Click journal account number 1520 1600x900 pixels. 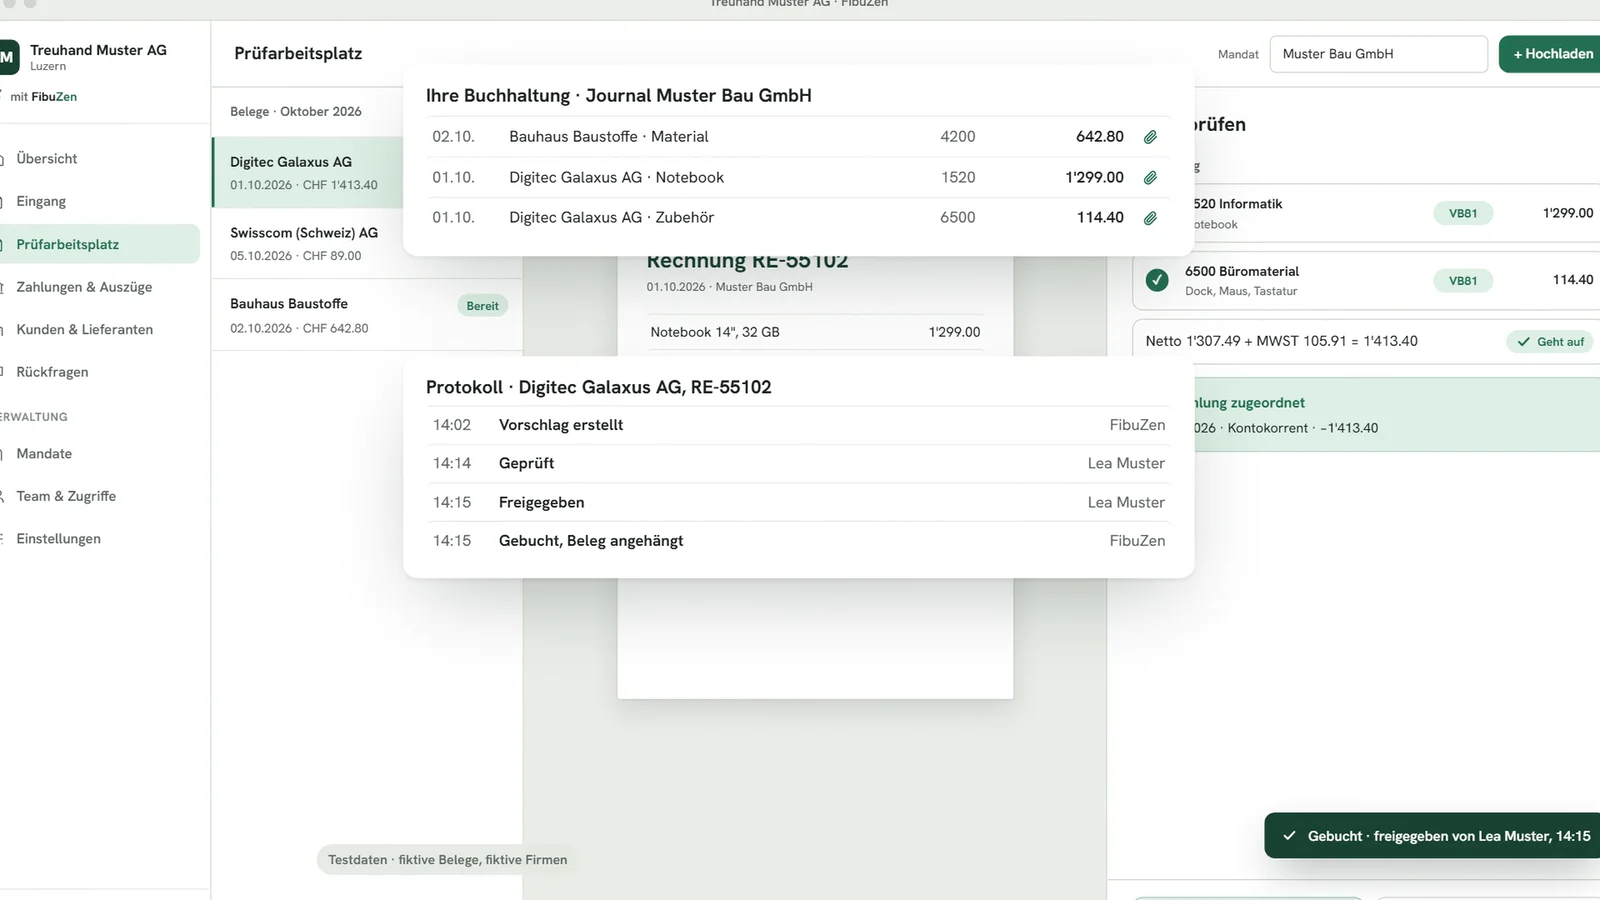(x=957, y=178)
